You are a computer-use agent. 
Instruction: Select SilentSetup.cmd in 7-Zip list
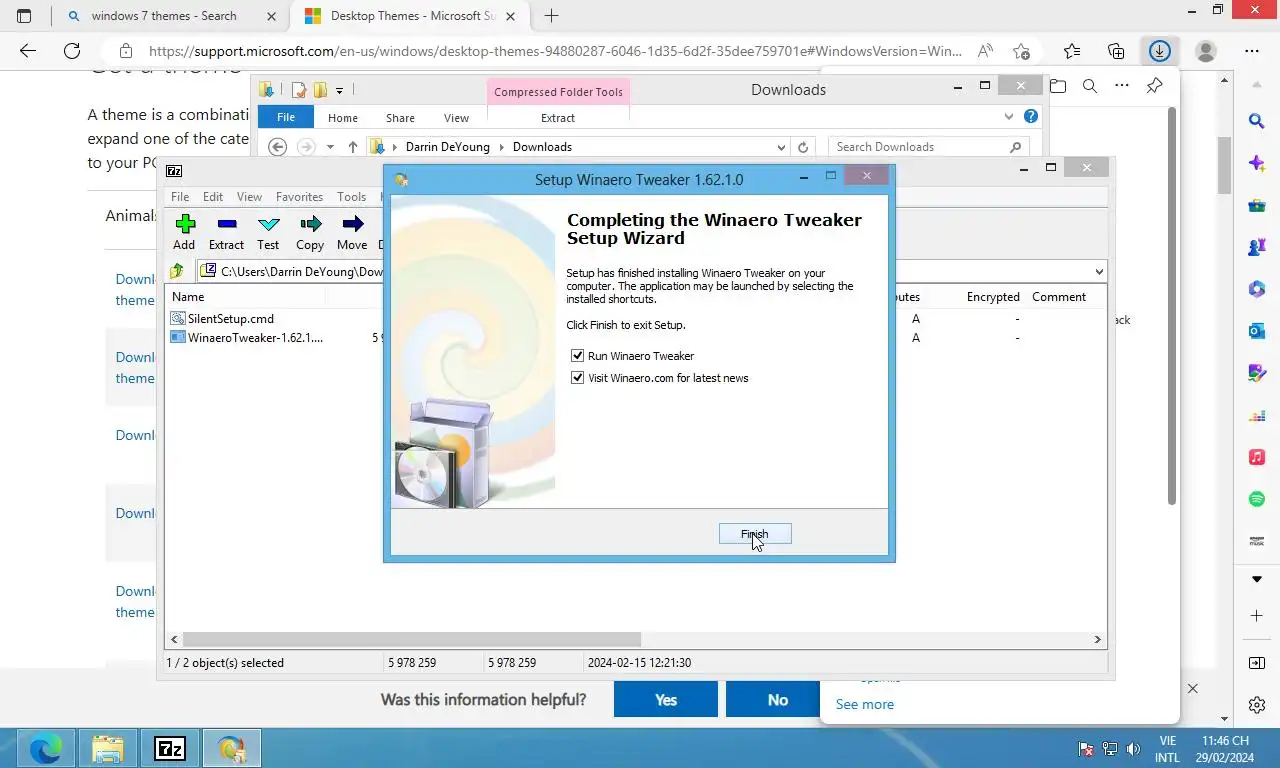click(x=230, y=319)
